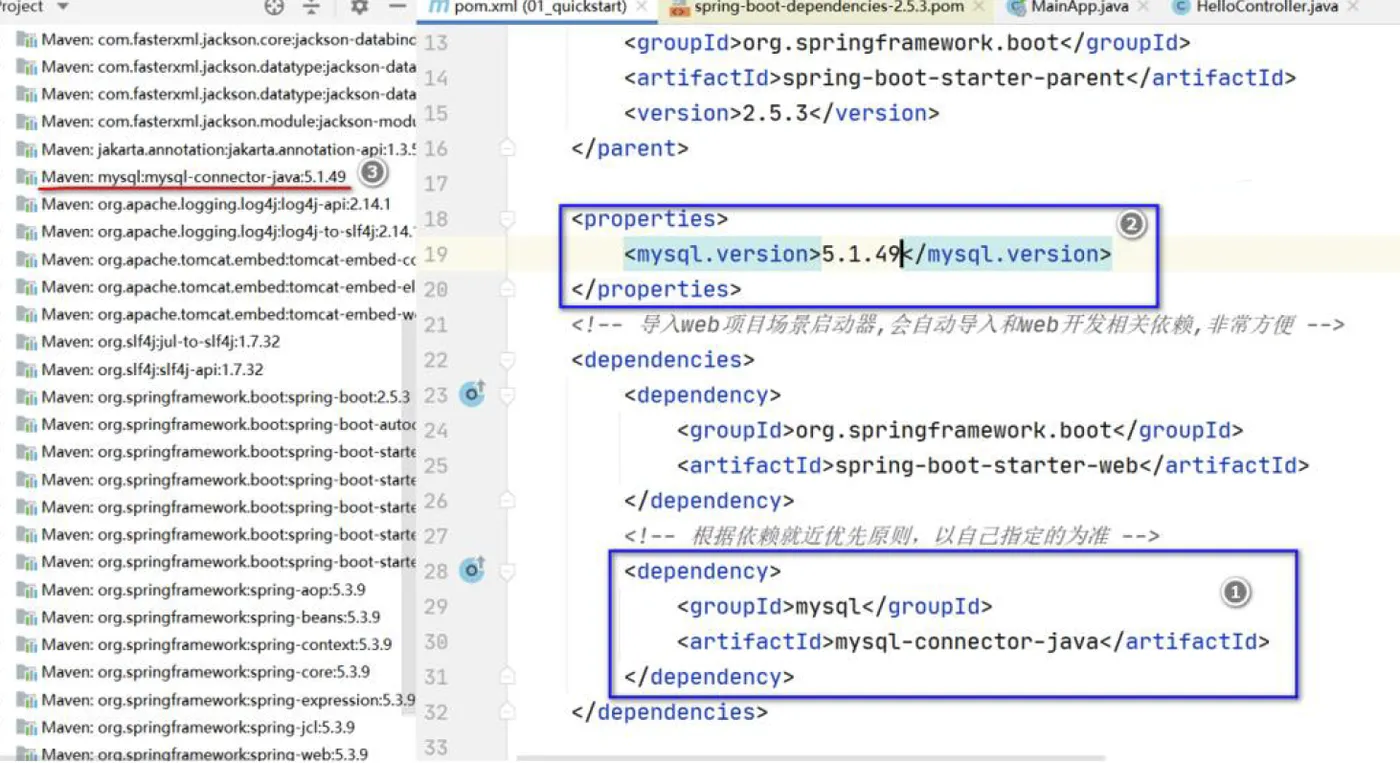Click library icon beside spring-beans:5.3.9 entry

tap(26, 618)
